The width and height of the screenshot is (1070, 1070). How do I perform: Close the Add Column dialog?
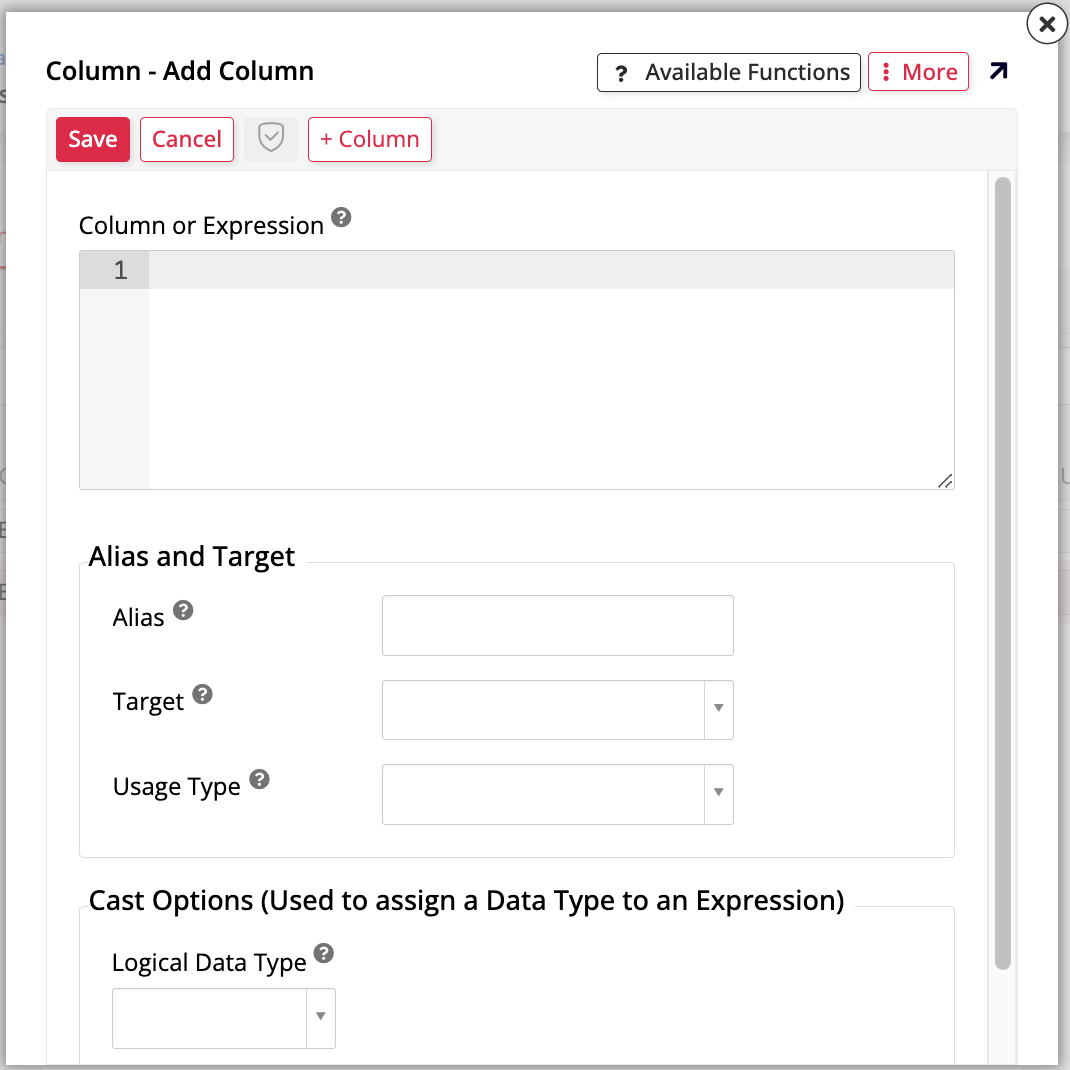tap(1046, 24)
